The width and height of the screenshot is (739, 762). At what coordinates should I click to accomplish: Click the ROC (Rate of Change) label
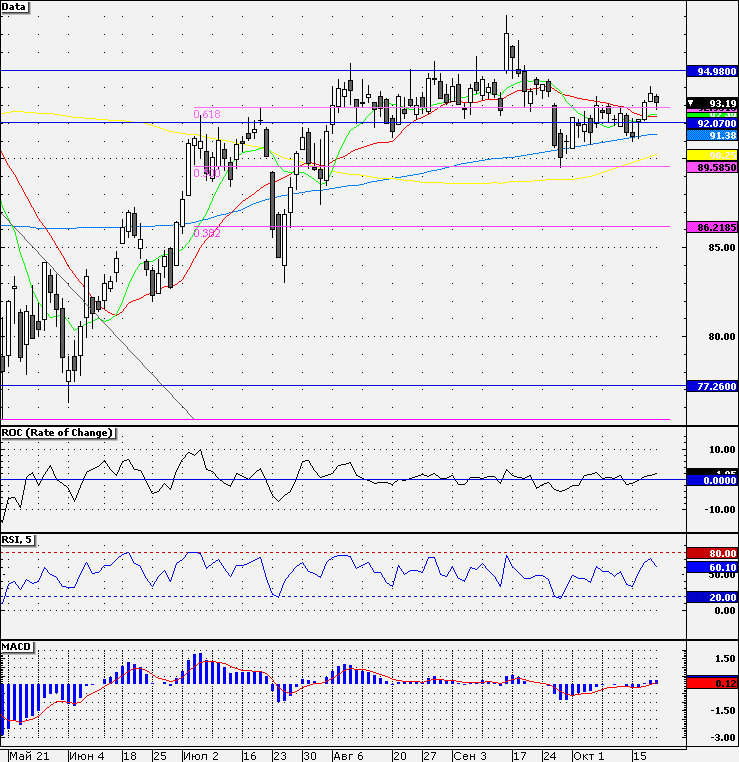pos(57,433)
